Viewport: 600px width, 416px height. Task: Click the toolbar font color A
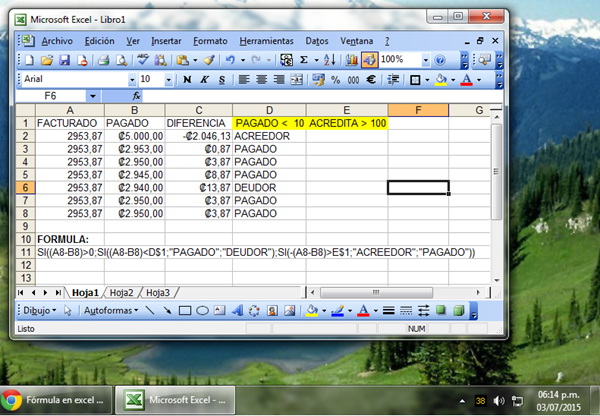coord(466,80)
